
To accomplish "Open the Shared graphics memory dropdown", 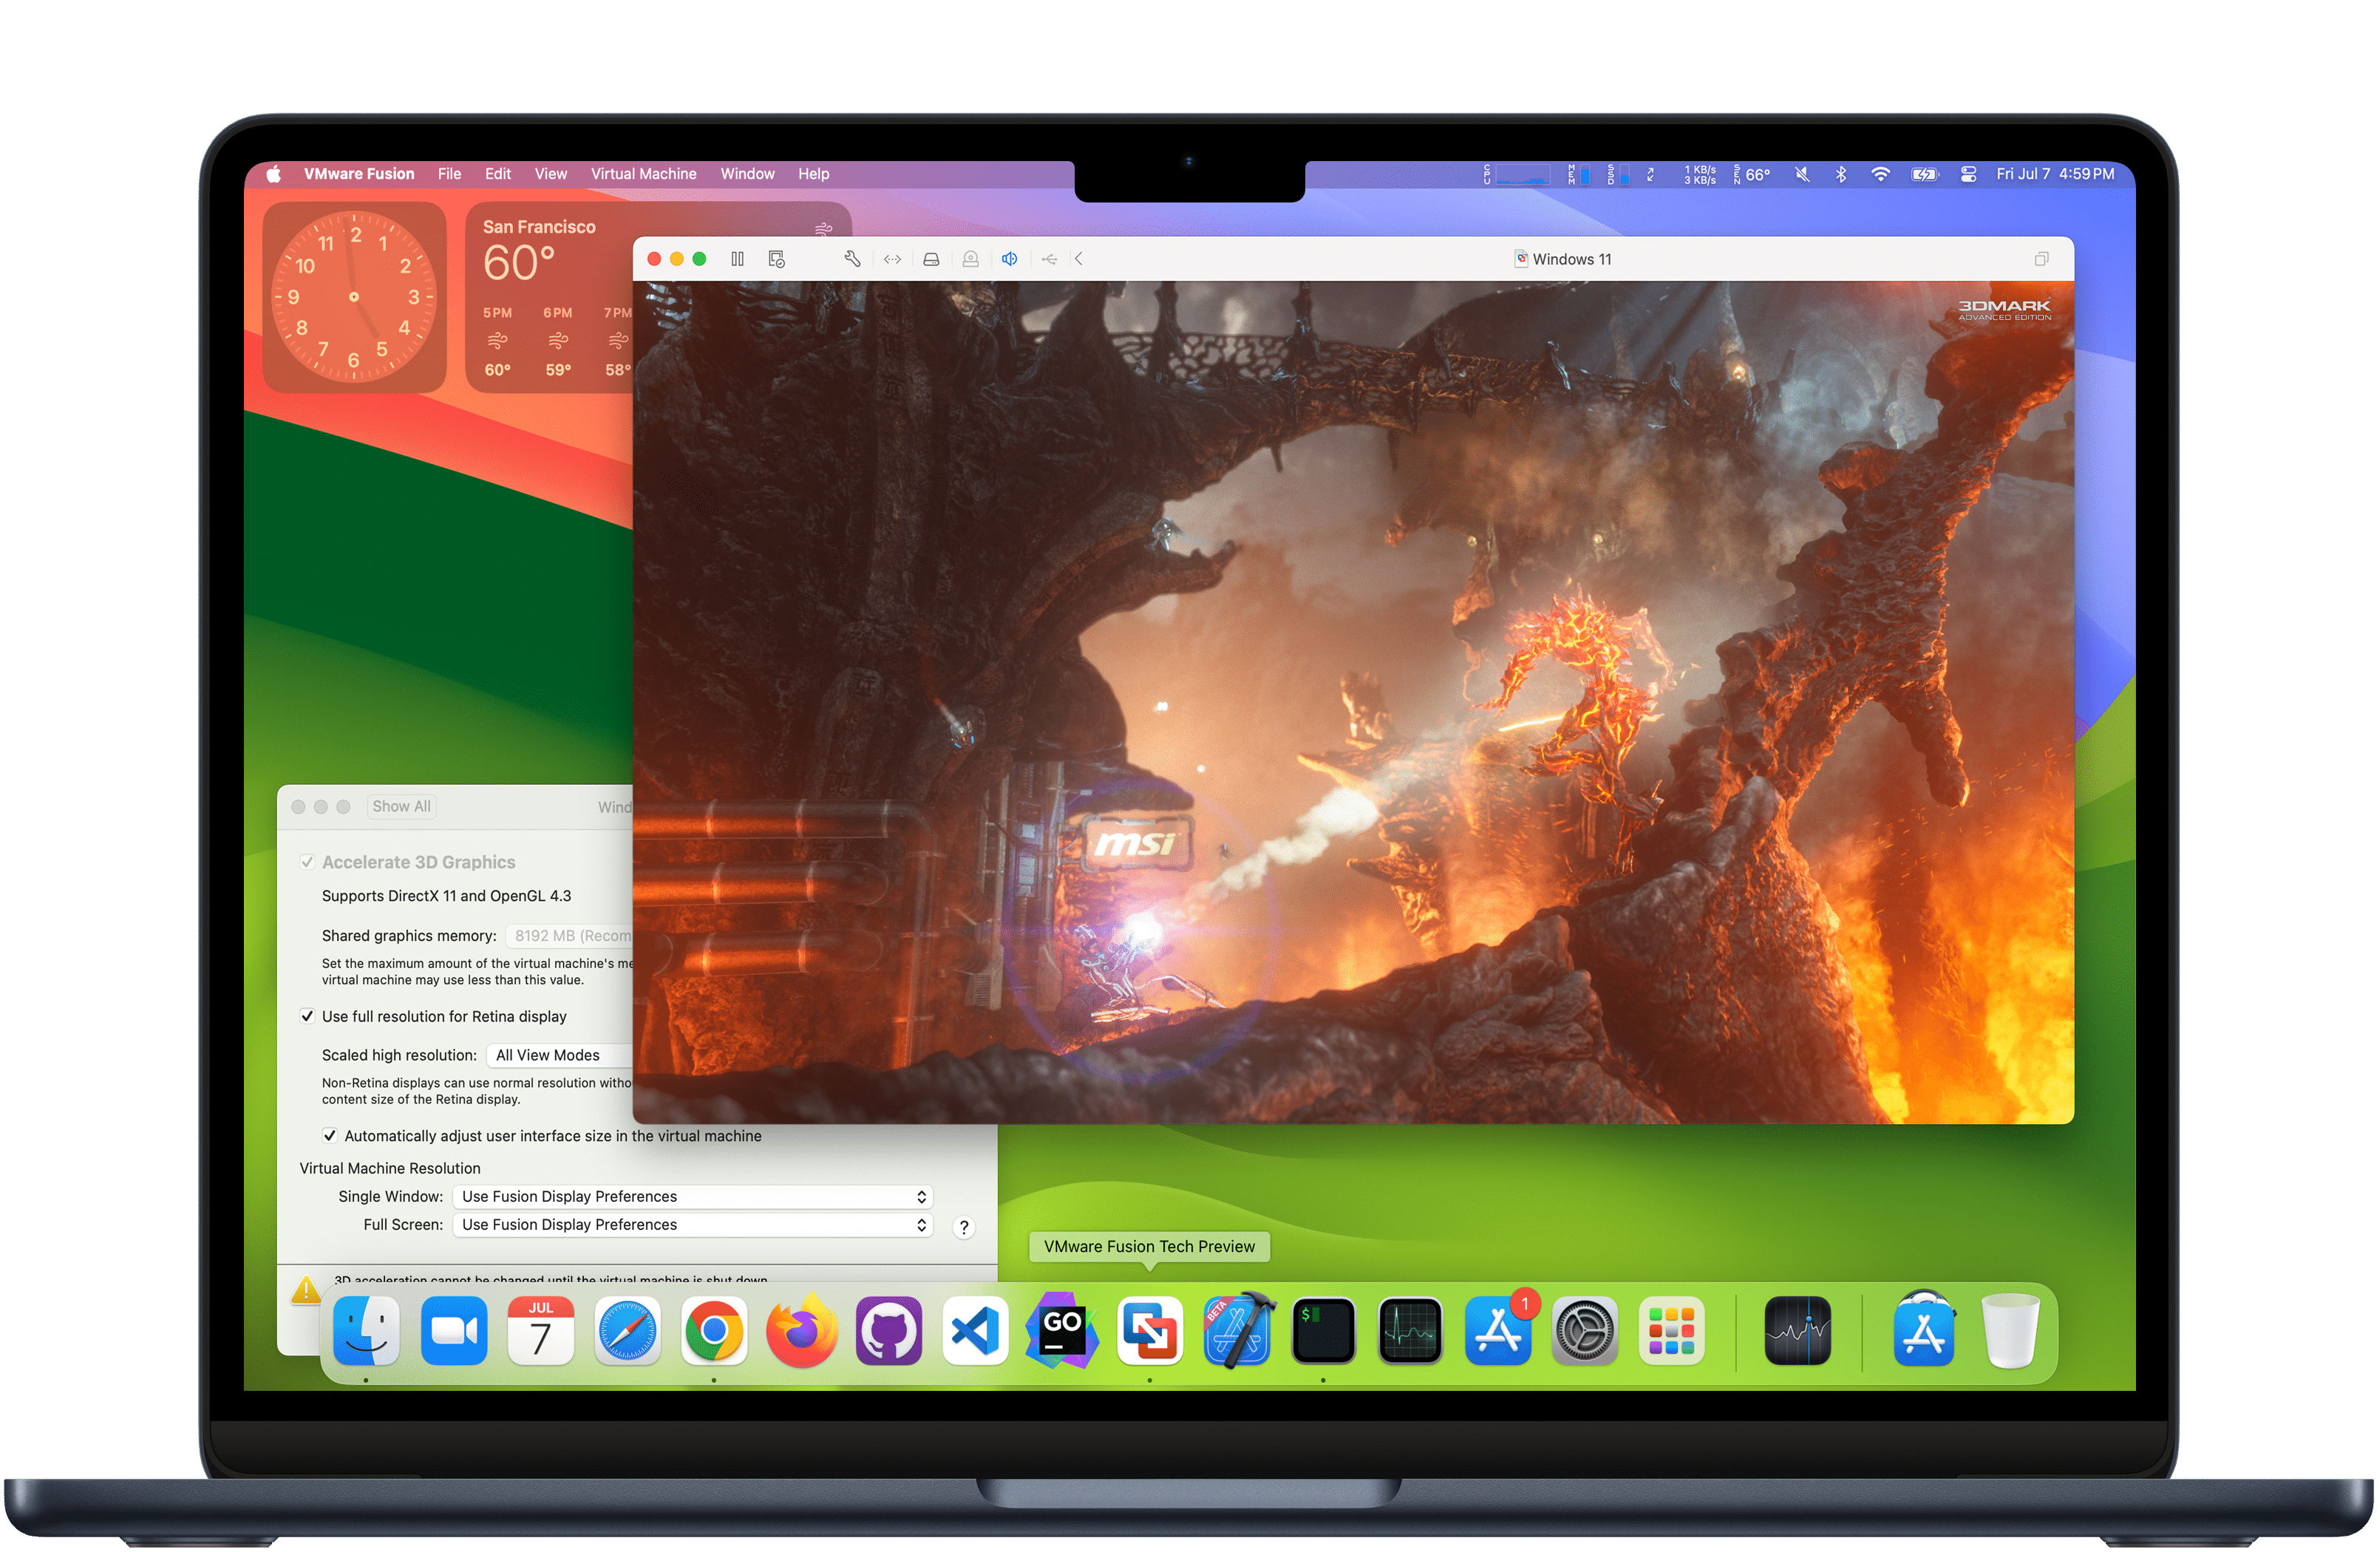I will point(569,937).
